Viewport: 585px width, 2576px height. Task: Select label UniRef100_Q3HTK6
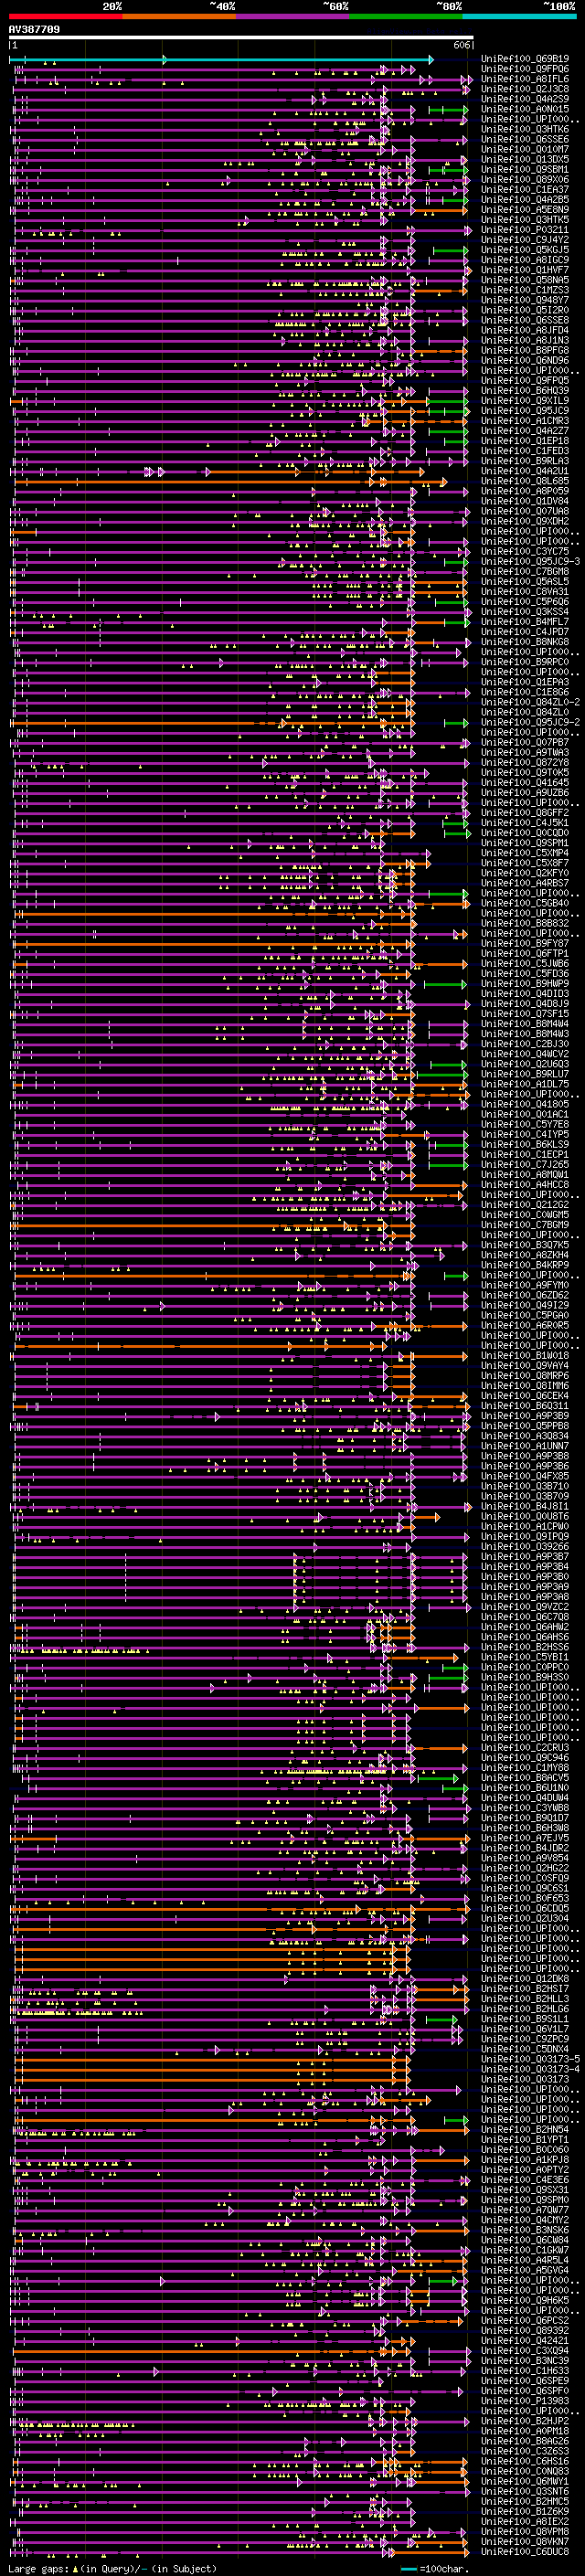tap(525, 129)
